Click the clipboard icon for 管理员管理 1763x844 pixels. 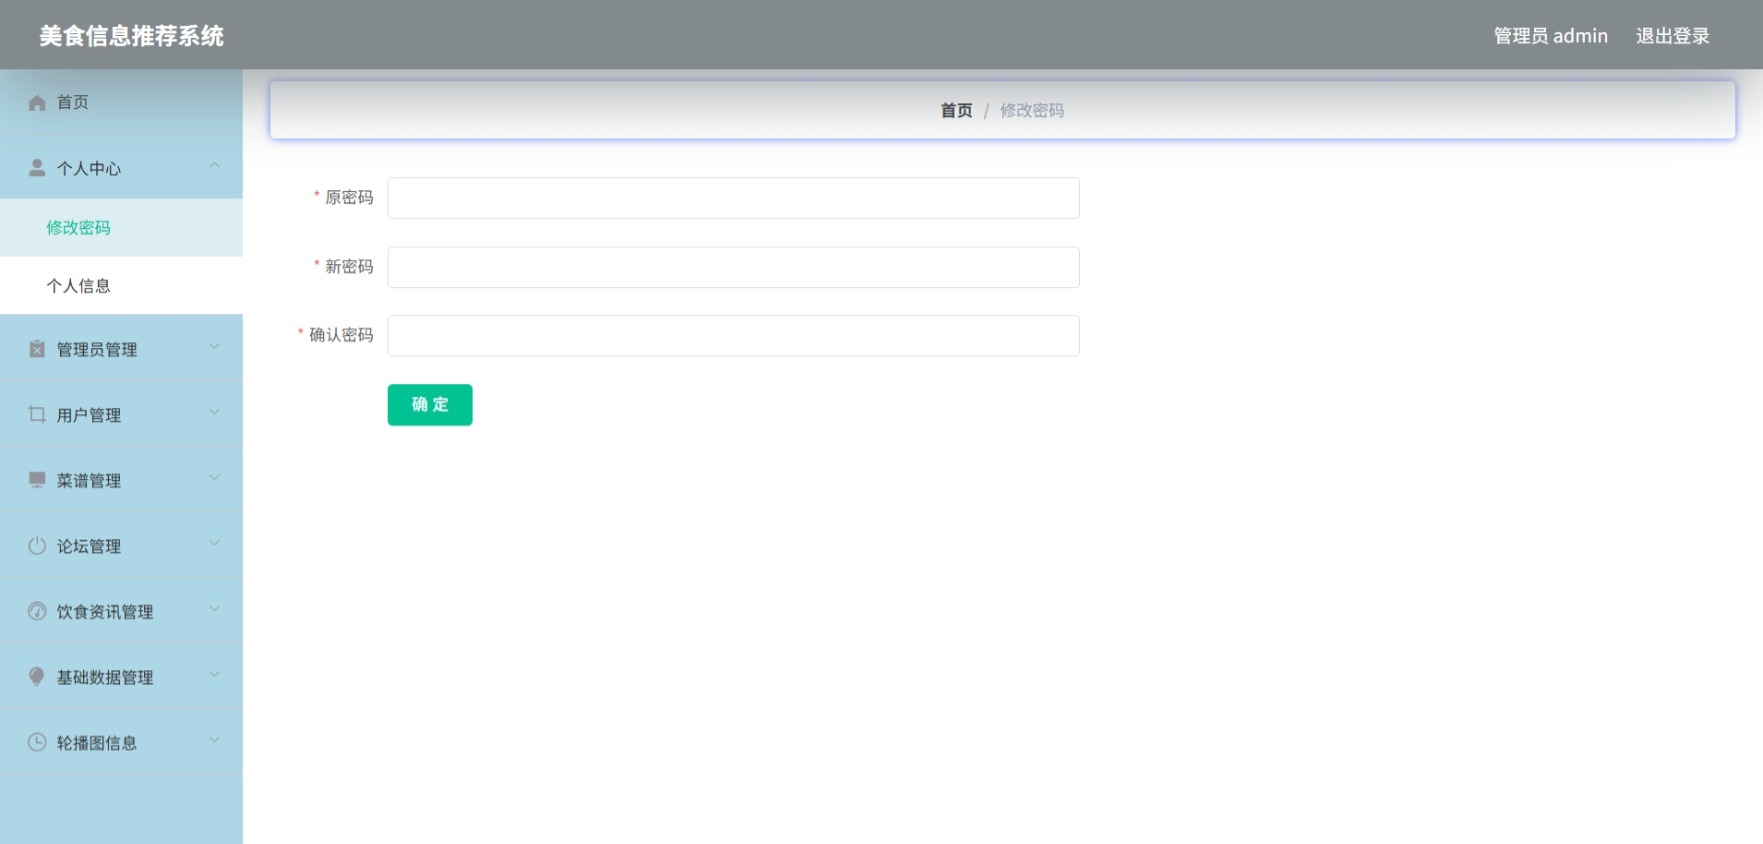37,349
